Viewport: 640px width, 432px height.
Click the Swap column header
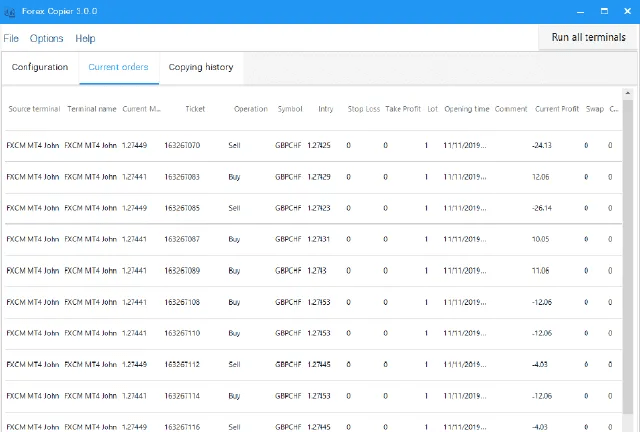point(595,109)
